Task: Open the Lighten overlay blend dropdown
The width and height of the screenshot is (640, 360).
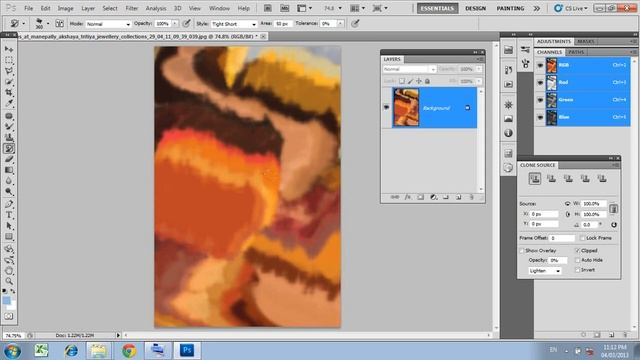Action: coord(544,271)
